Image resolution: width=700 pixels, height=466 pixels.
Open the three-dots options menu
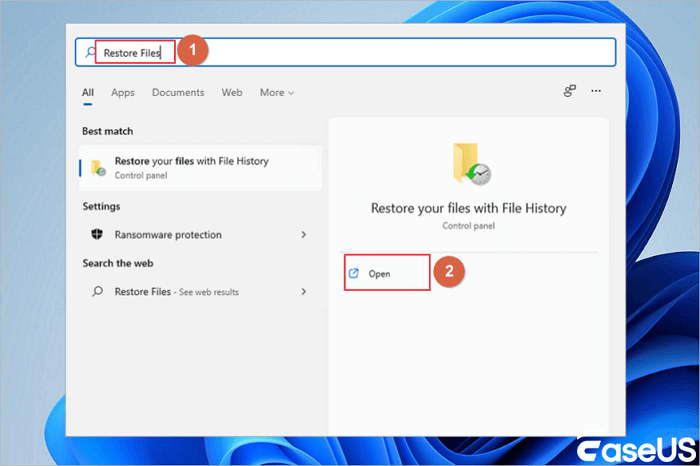(596, 91)
